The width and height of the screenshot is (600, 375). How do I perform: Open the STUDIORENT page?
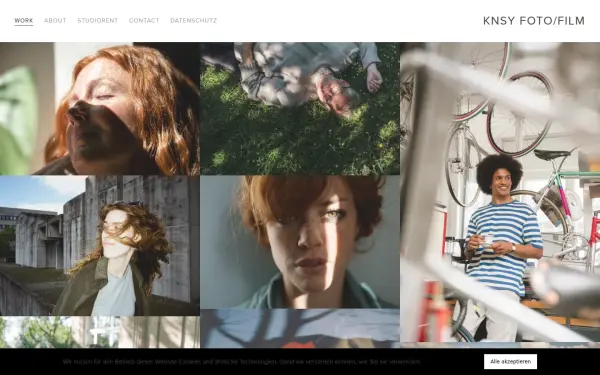click(98, 21)
